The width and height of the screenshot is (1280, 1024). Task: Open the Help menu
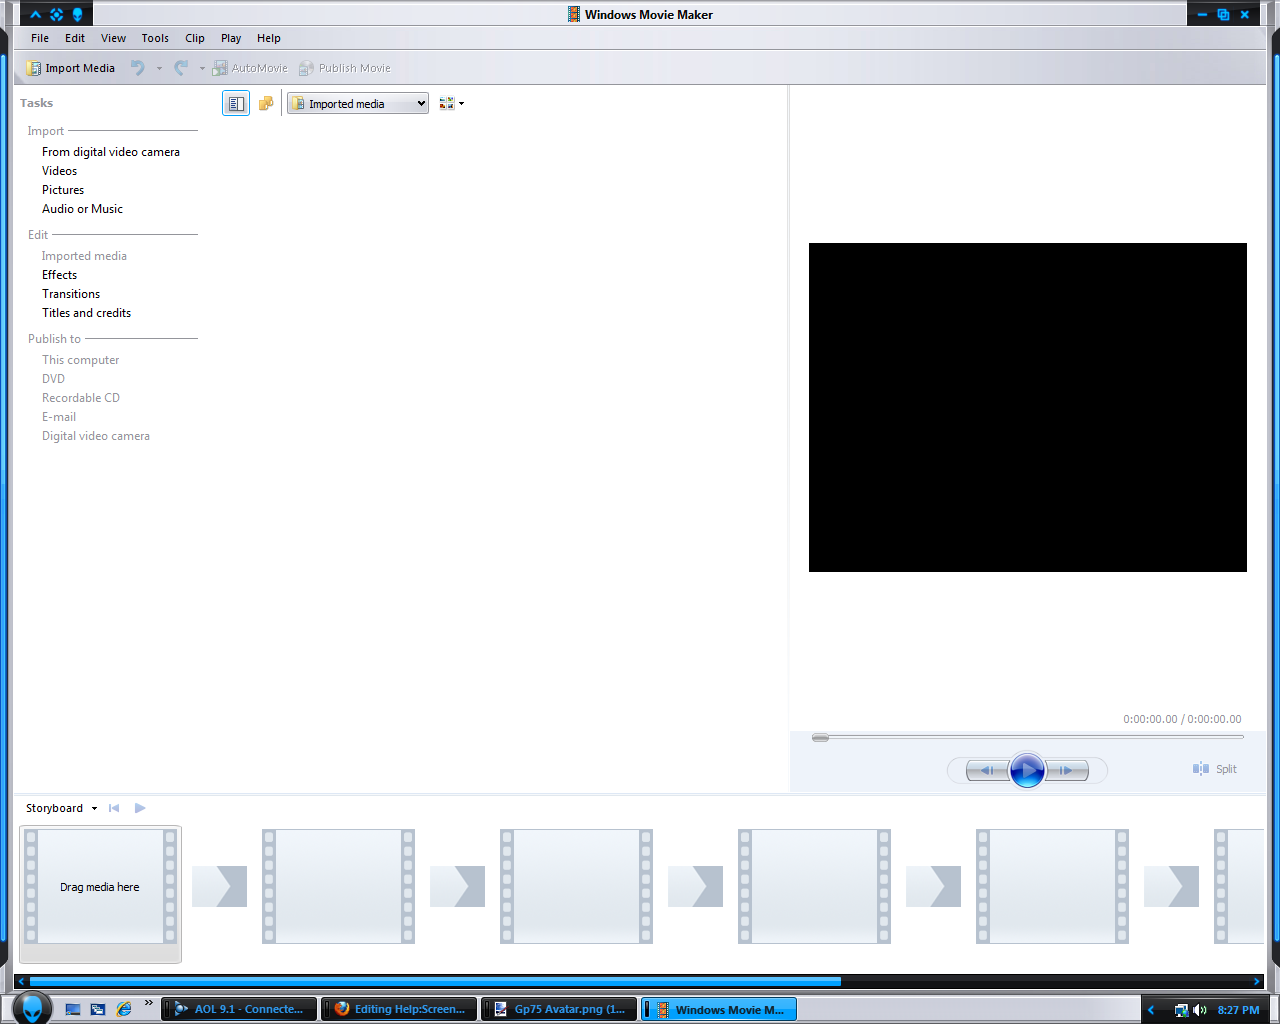tap(269, 38)
